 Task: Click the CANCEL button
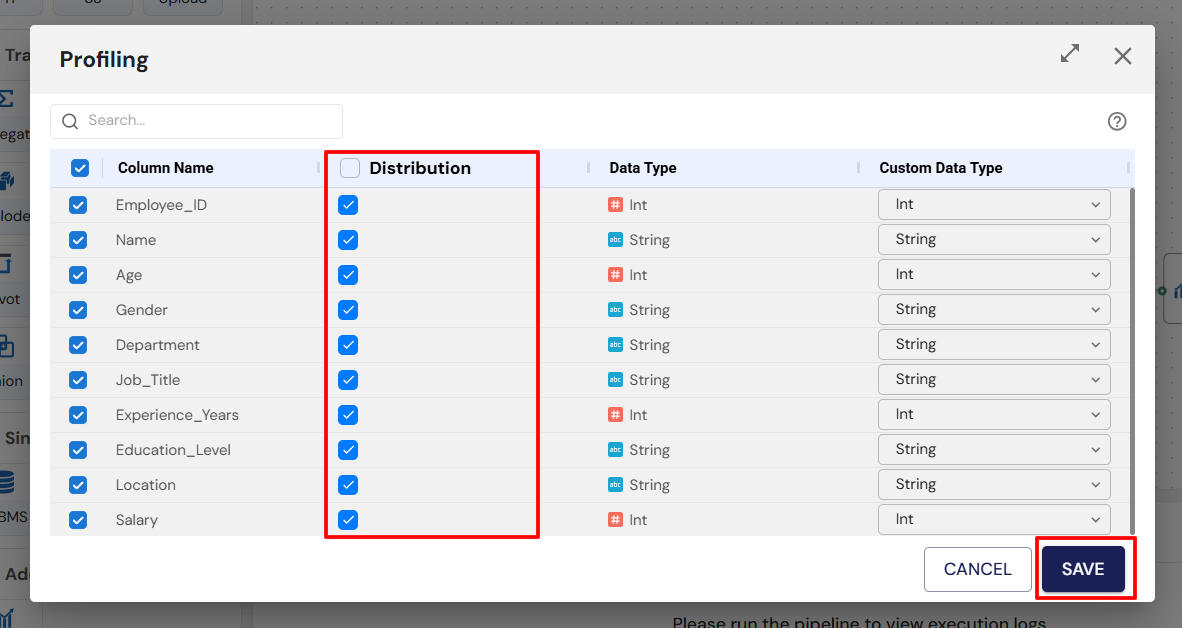pyautogui.click(x=977, y=569)
